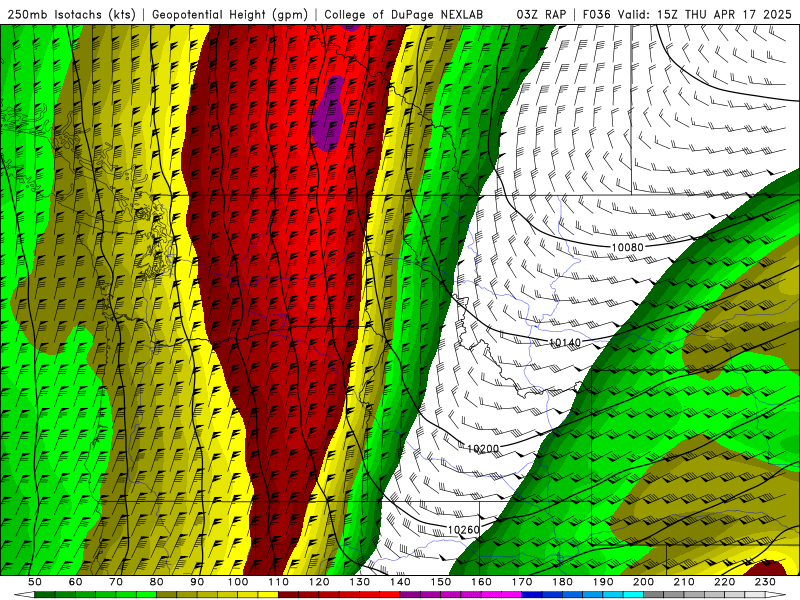Click the 10260 height contour label
Screen dimensions: 800x600
pyautogui.click(x=464, y=530)
